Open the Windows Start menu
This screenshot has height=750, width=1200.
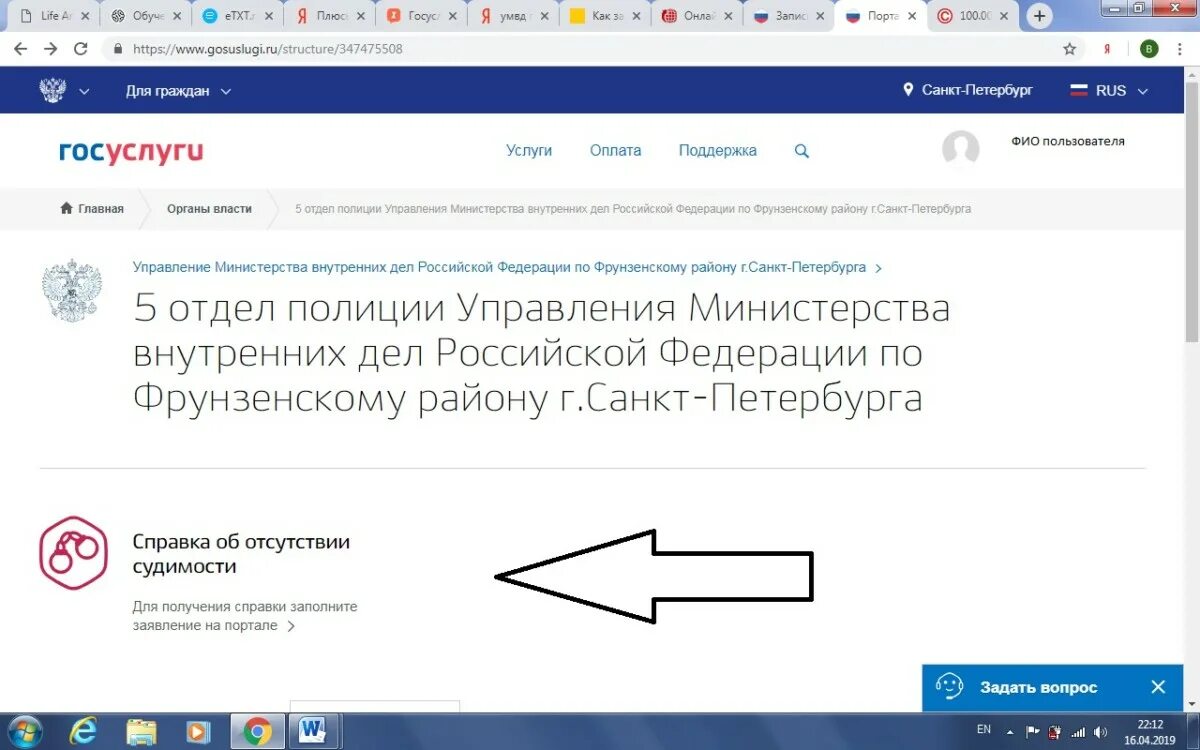pos(24,732)
